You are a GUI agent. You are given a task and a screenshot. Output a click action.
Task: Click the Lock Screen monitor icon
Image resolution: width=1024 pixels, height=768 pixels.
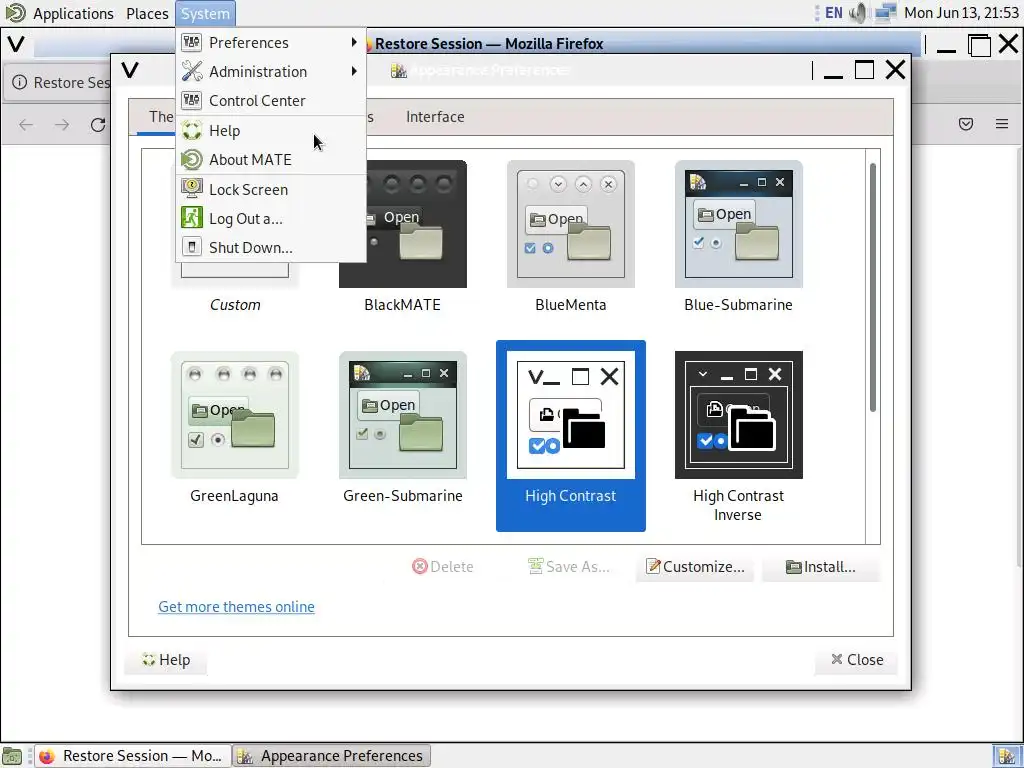pyautogui.click(x=191, y=189)
